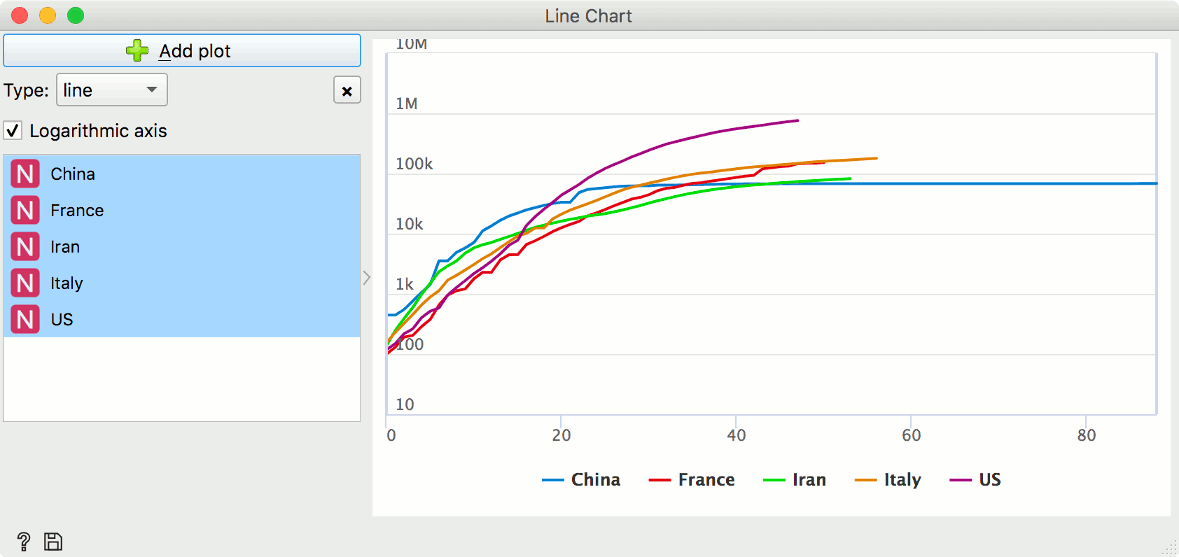Toggle the US series in the legend
This screenshot has width=1179, height=557.
click(974, 480)
